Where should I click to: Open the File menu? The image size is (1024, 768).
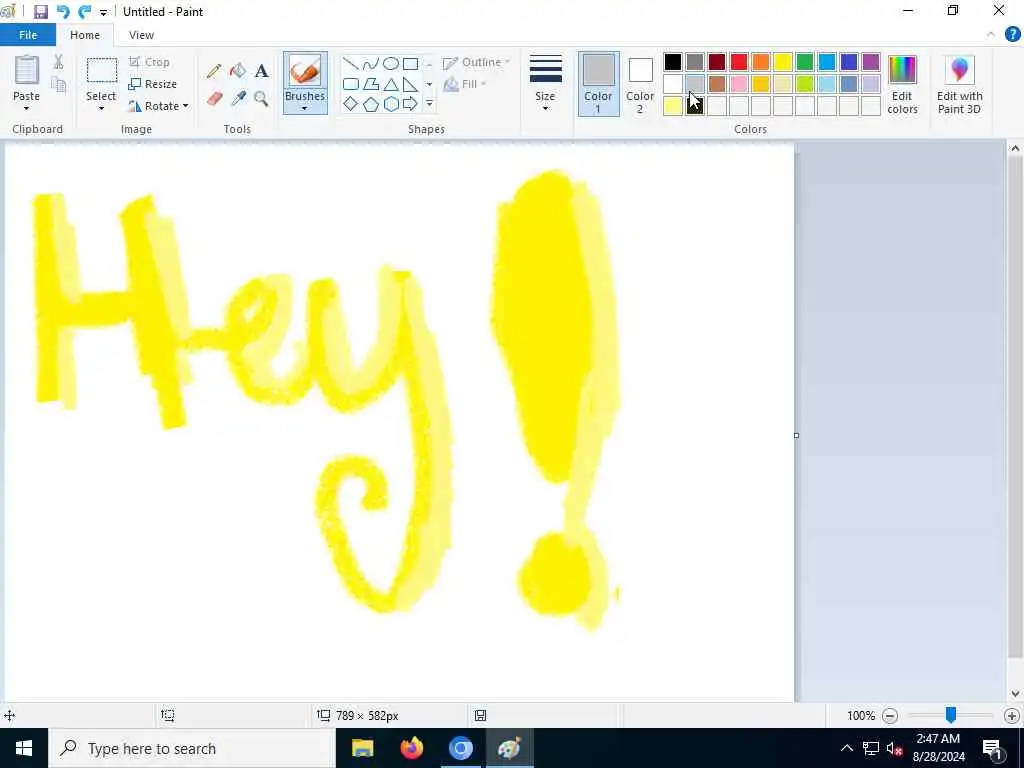click(x=27, y=35)
